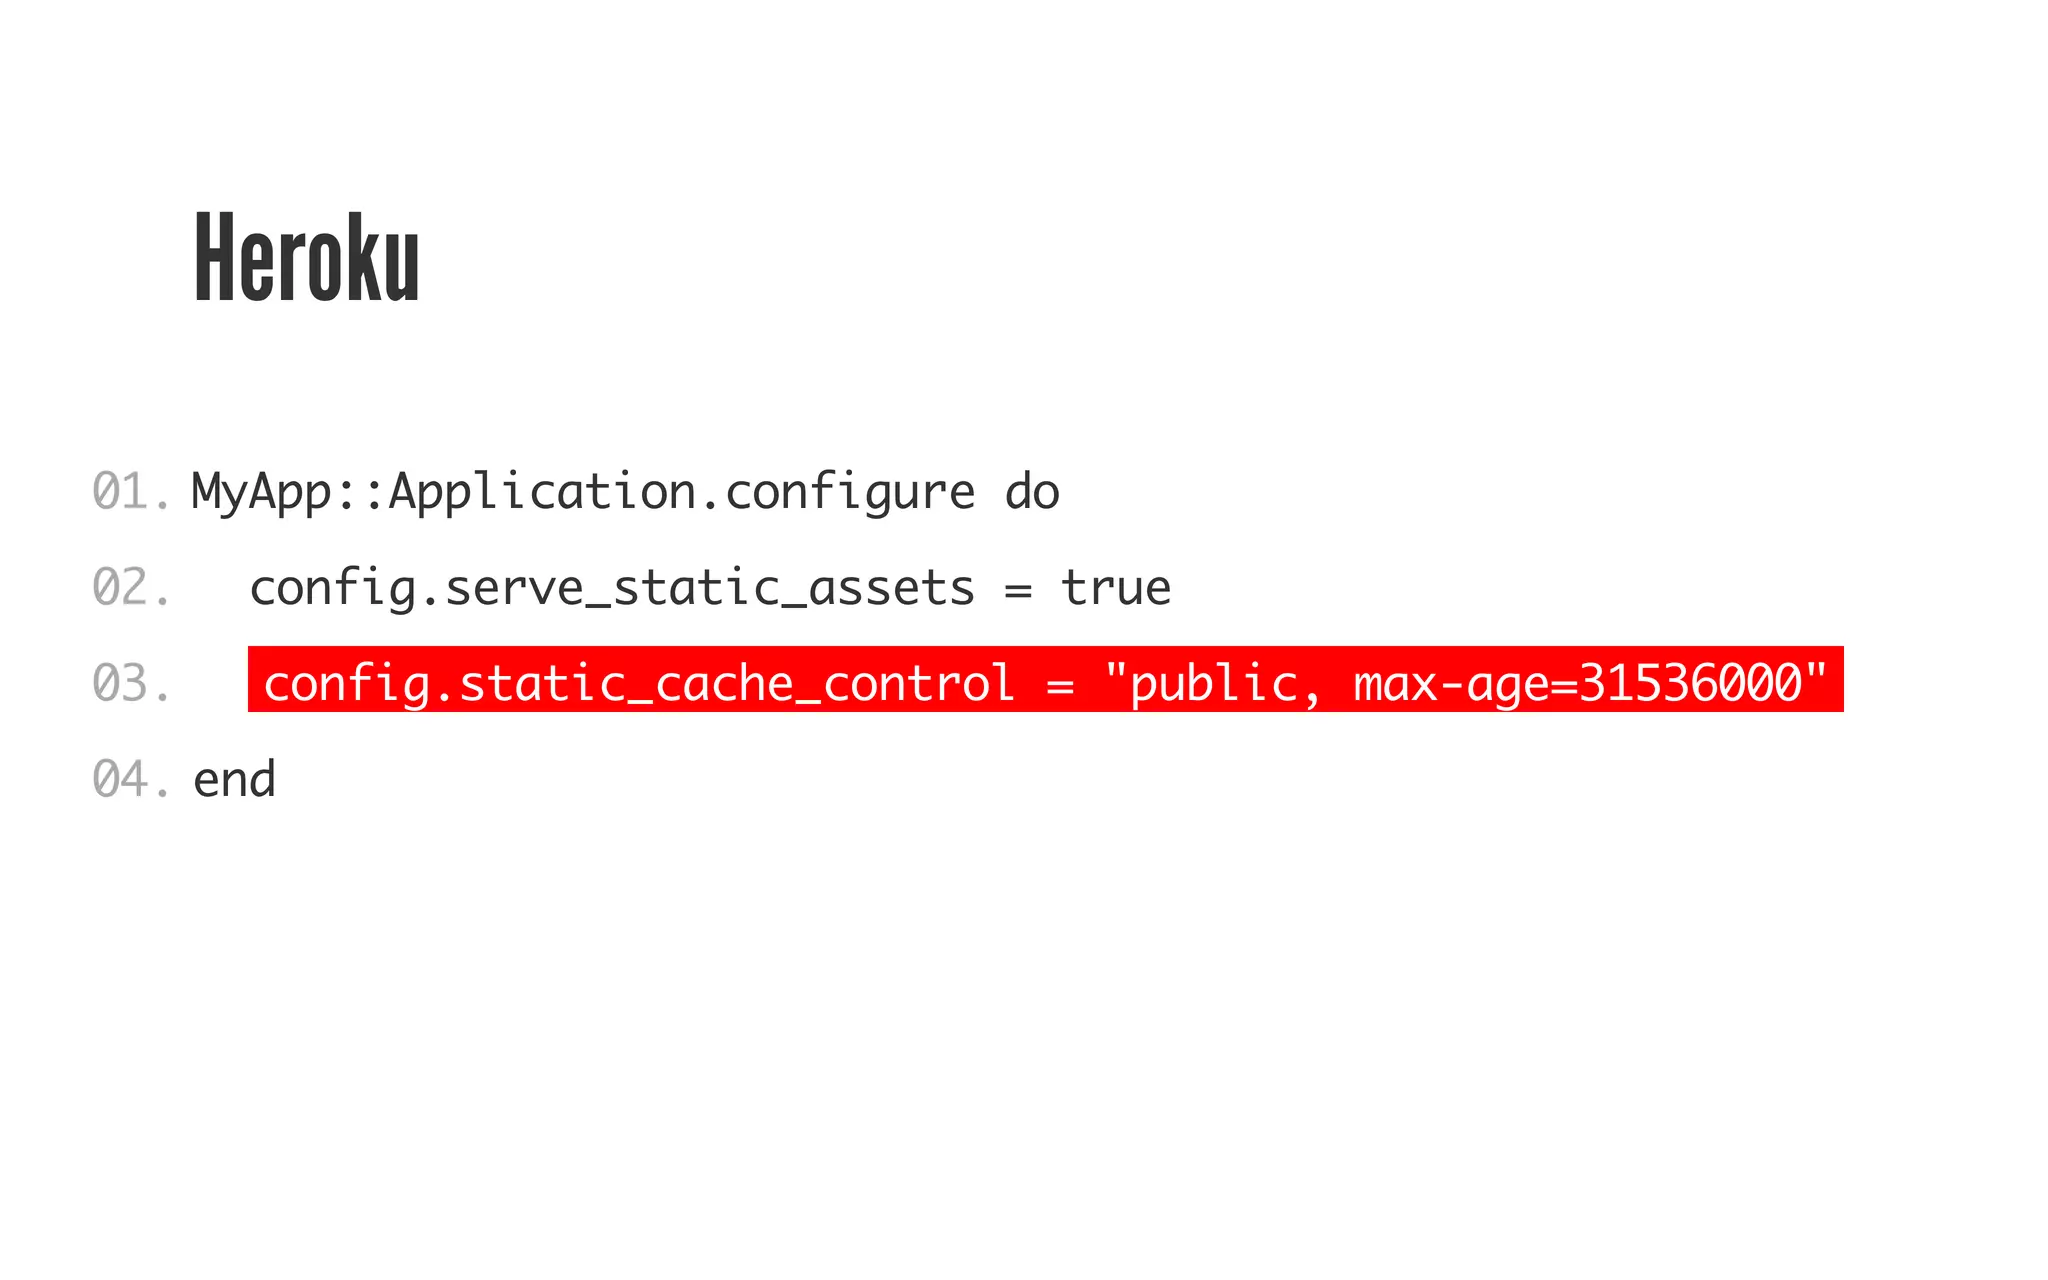Click the 'do' keyword on line one
2048x1280 pixels.
(x=1032, y=492)
